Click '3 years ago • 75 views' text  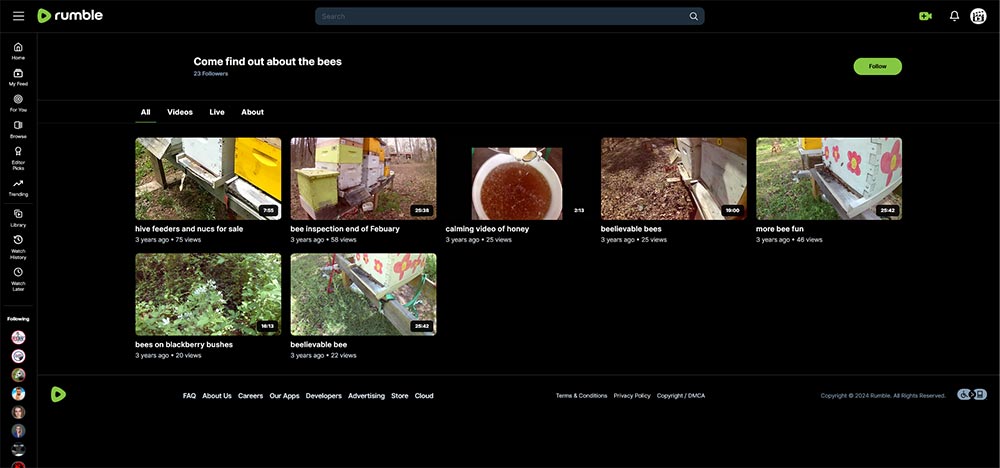pyautogui.click(x=168, y=240)
